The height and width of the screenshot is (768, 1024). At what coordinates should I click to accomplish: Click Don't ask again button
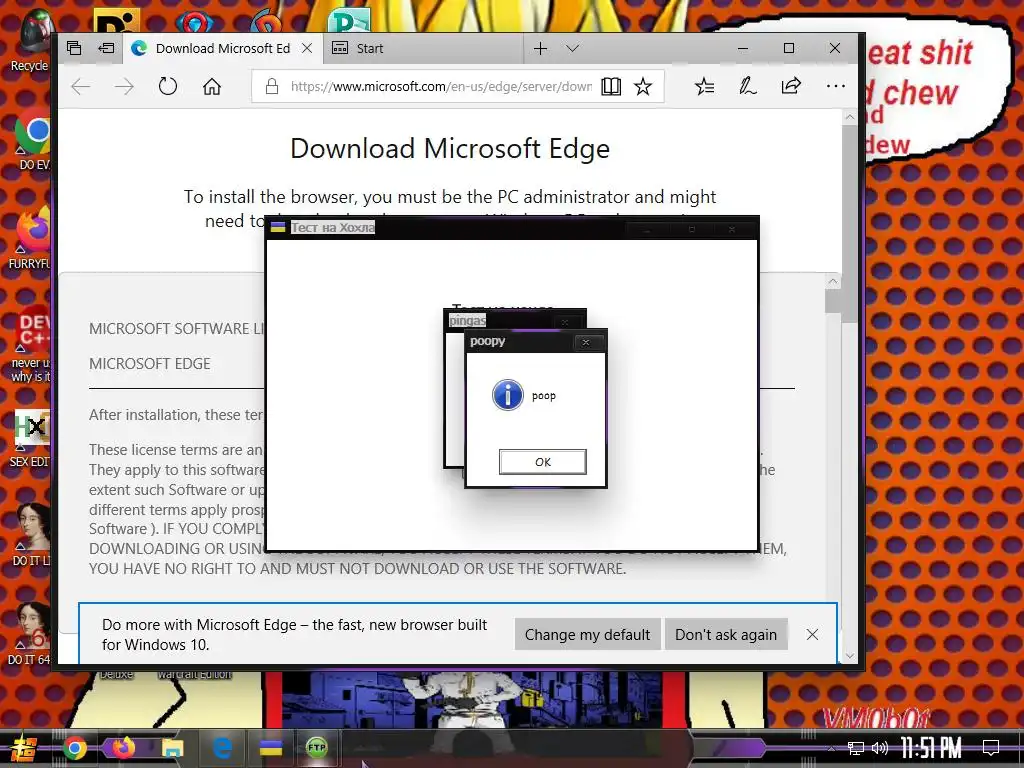point(726,635)
